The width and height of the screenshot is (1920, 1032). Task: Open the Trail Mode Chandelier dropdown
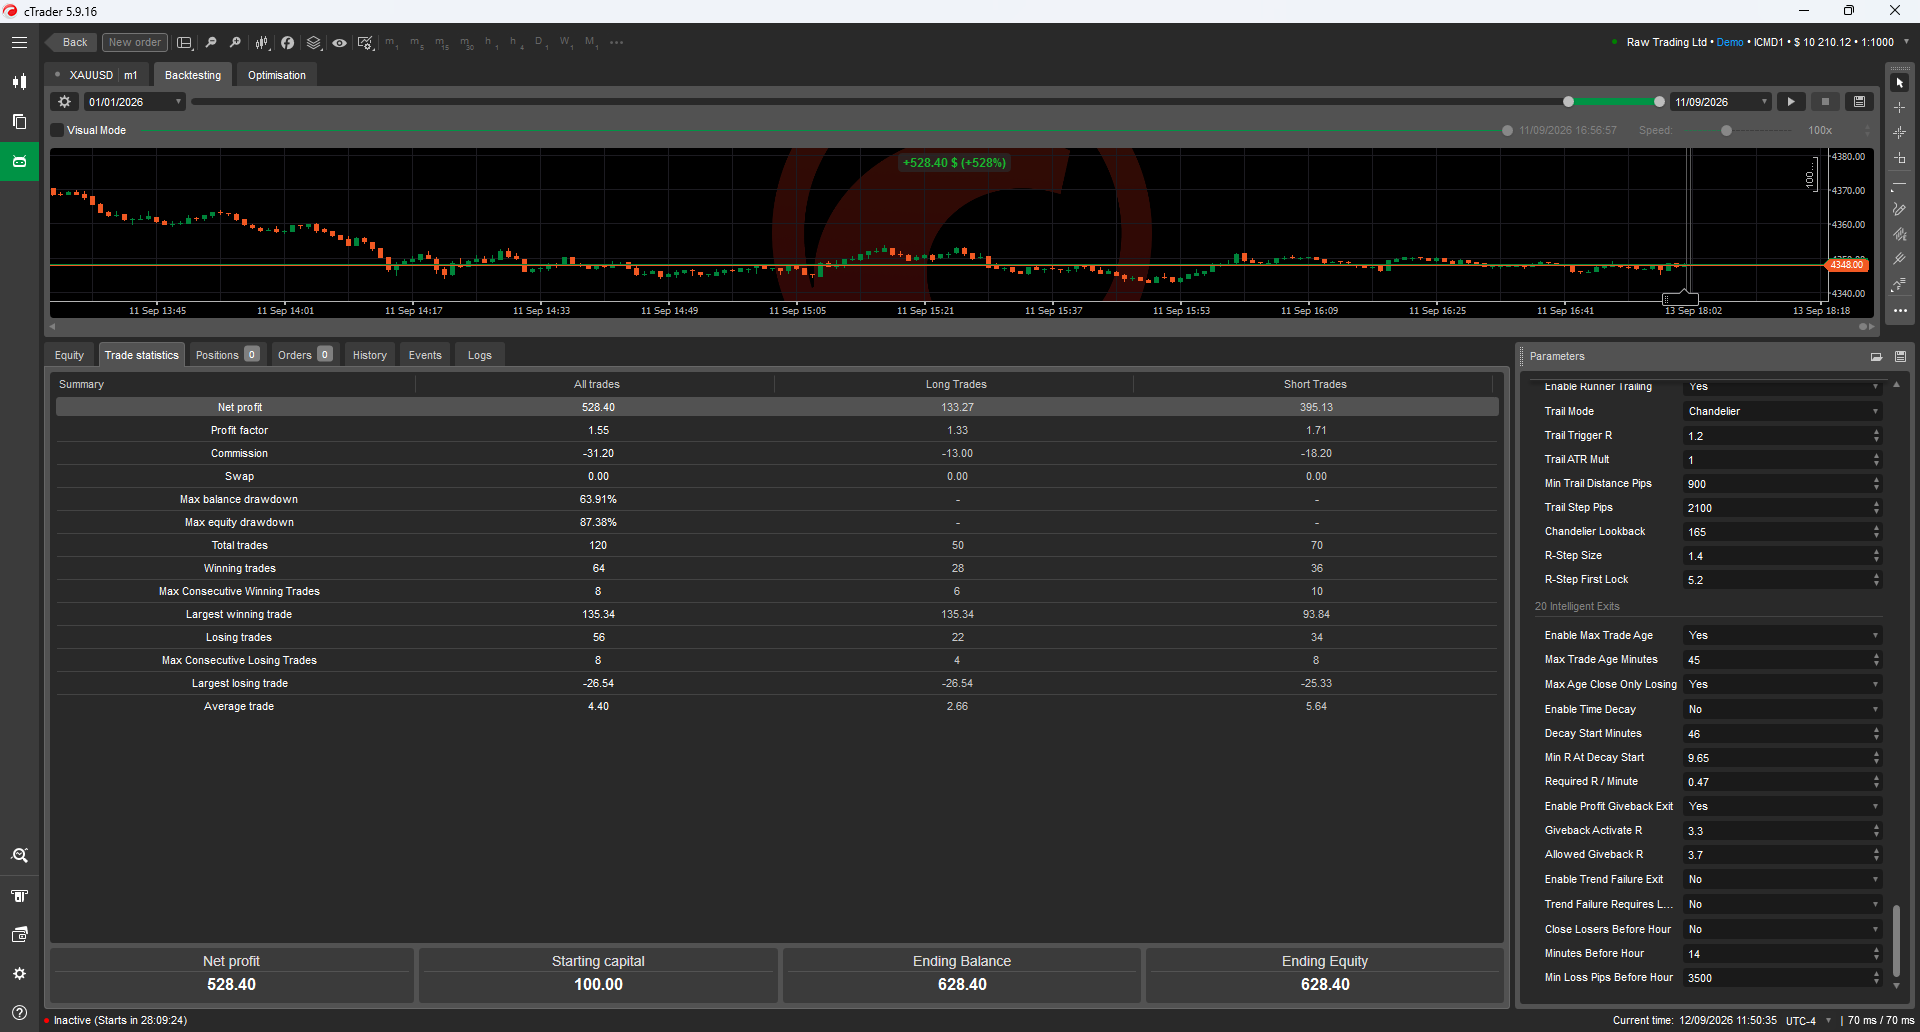tap(1782, 412)
